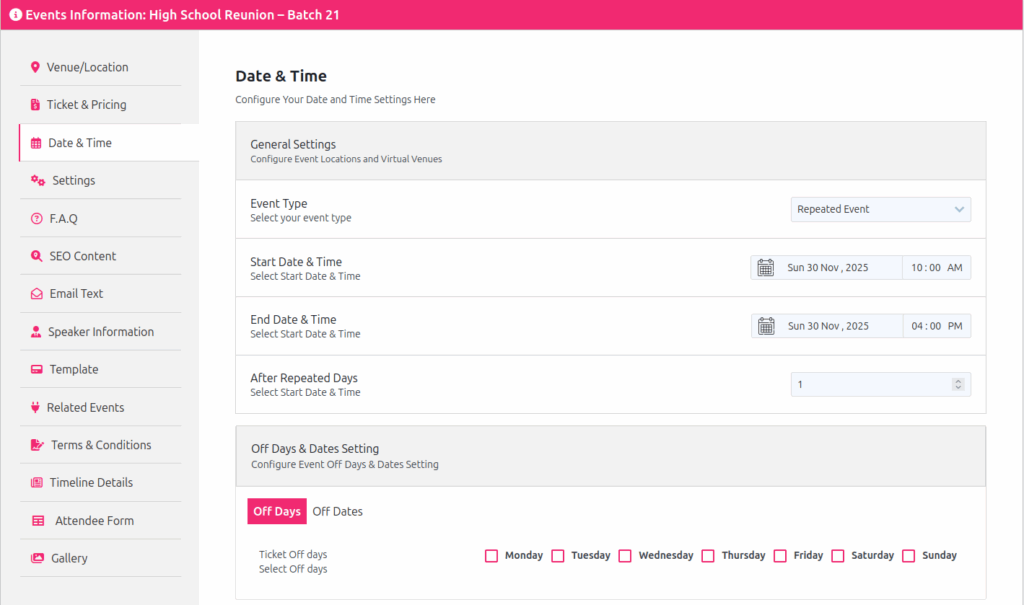Open the Template sidebar item

point(101,369)
